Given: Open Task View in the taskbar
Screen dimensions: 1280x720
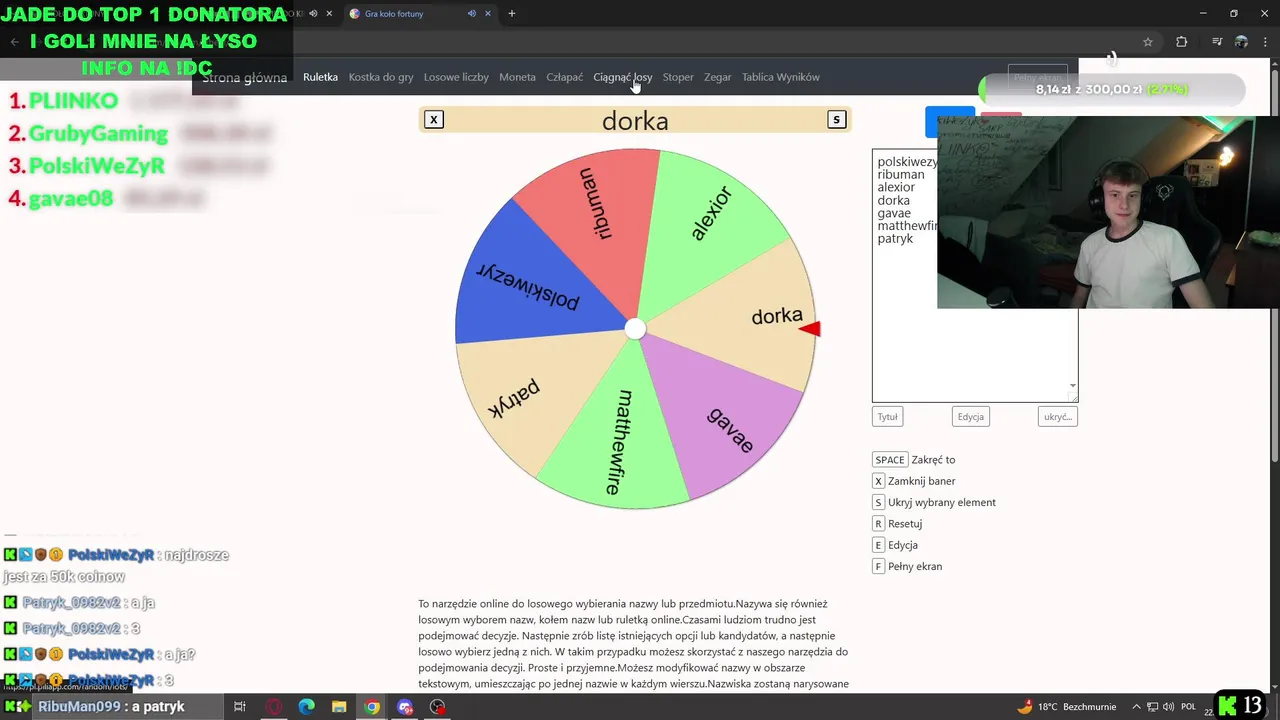Looking at the screenshot, I should pos(240,707).
